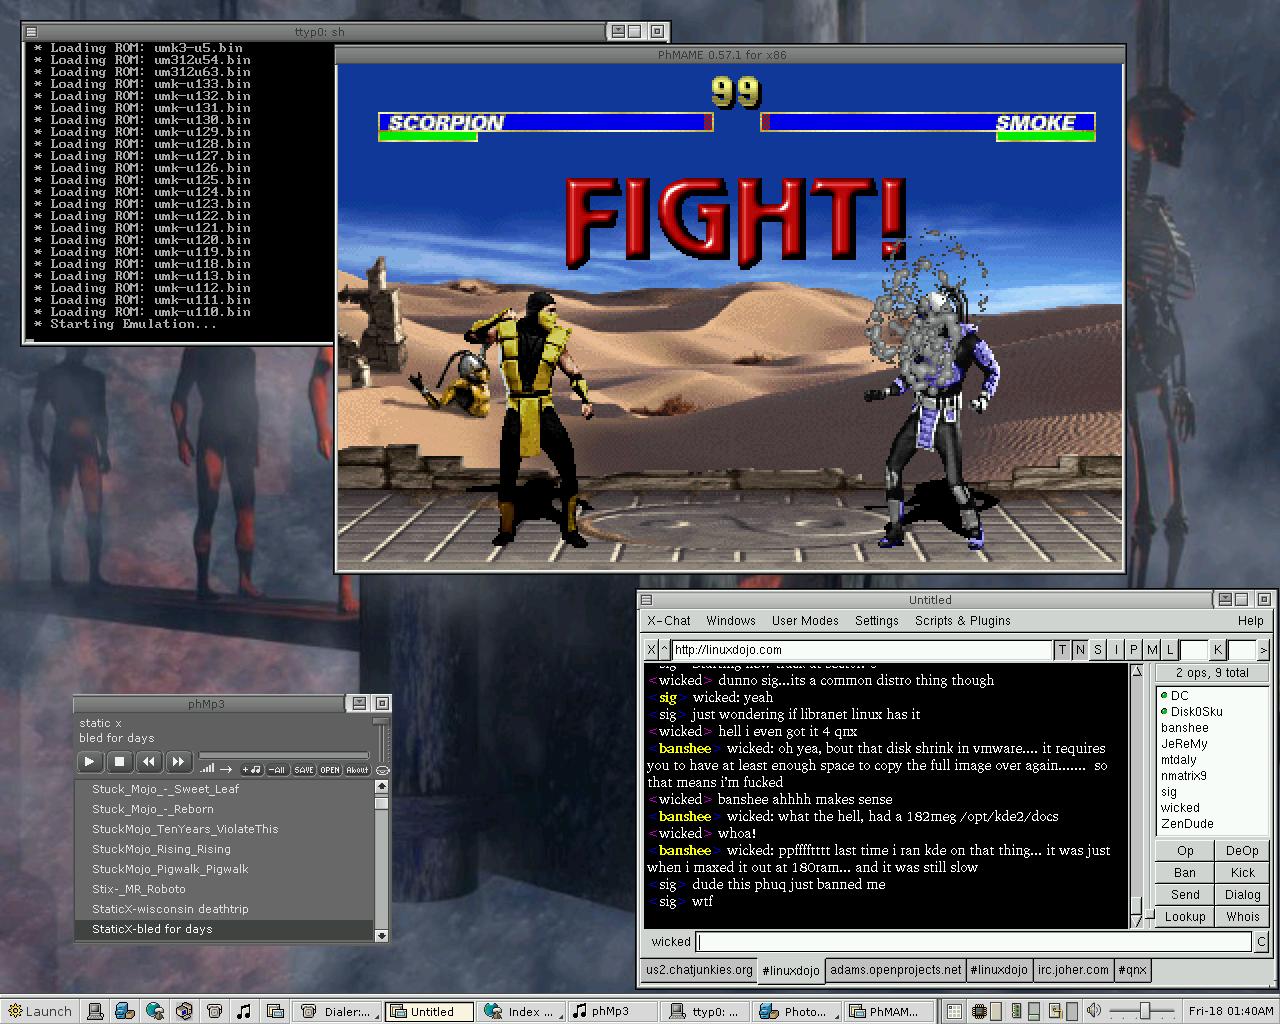Switch to the irc.joher.com tab
This screenshot has height=1024, width=1280.
(1073, 970)
